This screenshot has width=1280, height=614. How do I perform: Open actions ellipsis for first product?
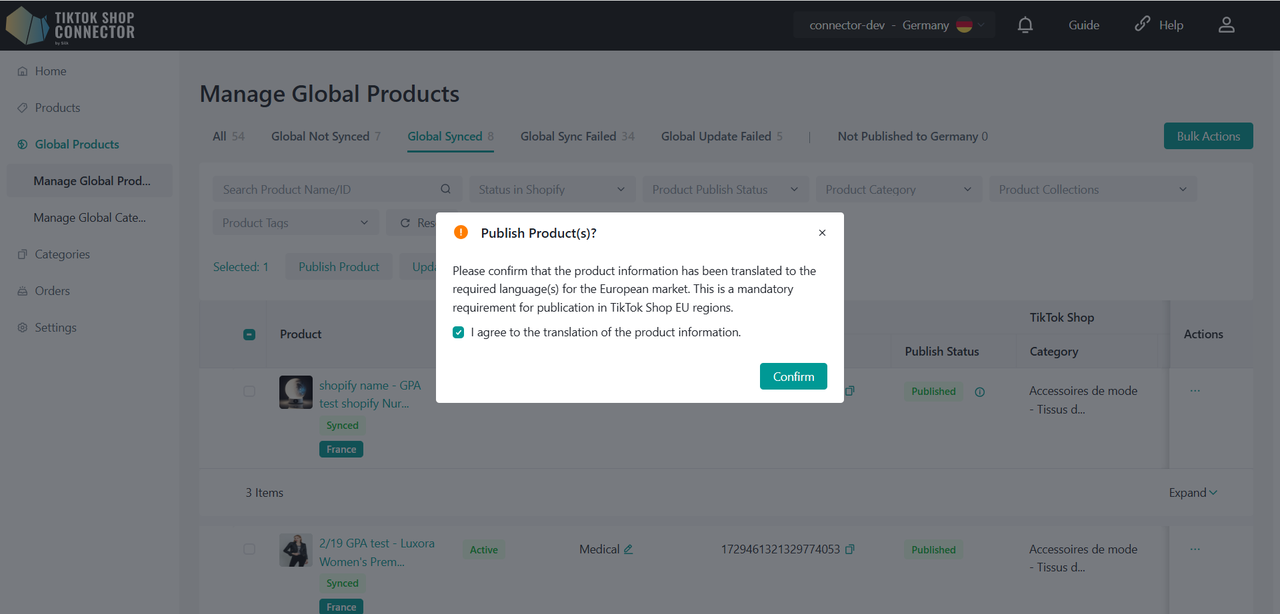click(1195, 391)
